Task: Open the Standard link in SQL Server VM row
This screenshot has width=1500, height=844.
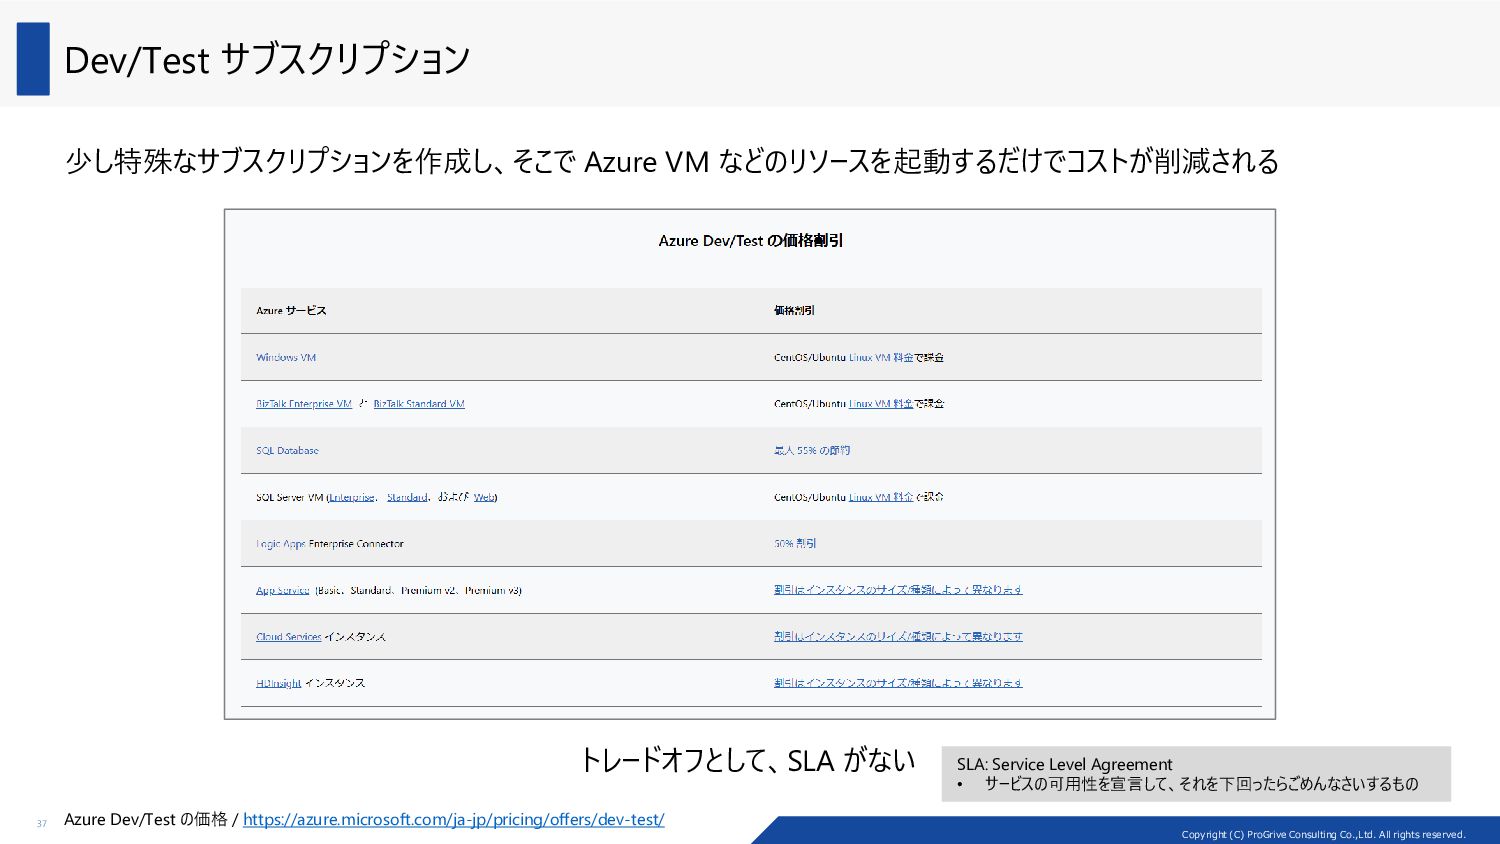Action: pyautogui.click(x=407, y=497)
